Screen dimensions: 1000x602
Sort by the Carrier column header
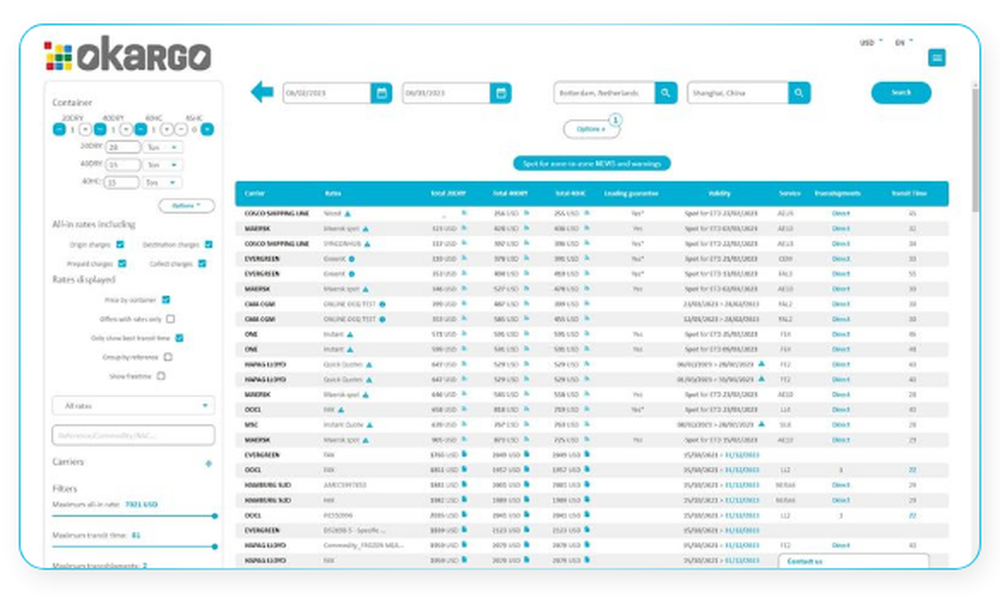point(254,193)
